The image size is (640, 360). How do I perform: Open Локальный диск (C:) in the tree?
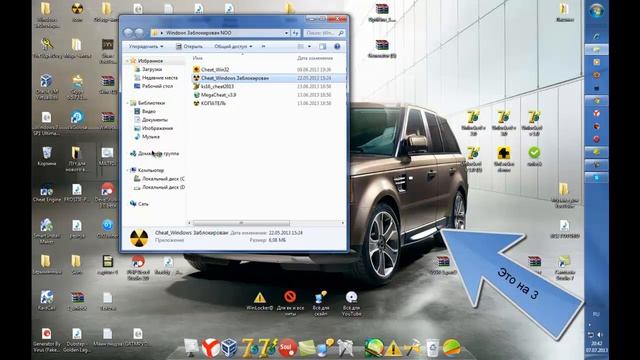click(x=163, y=179)
